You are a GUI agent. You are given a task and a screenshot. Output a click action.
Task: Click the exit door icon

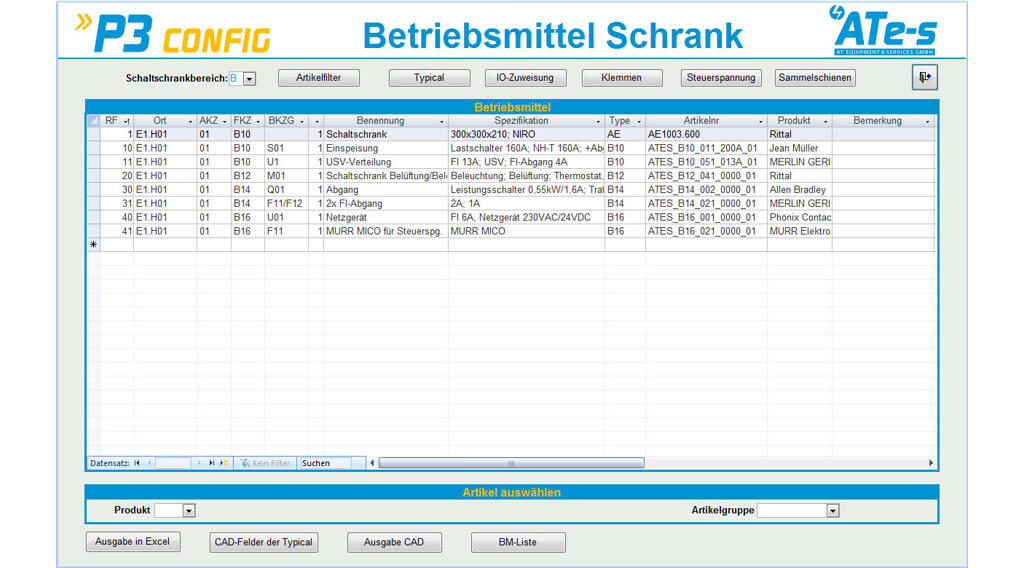coord(925,77)
